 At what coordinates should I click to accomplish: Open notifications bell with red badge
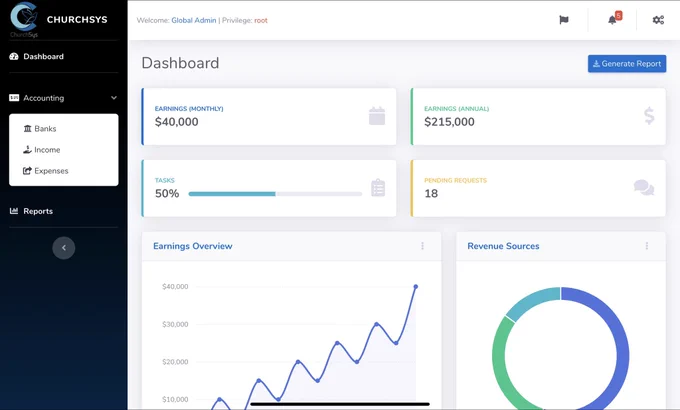[x=614, y=19]
